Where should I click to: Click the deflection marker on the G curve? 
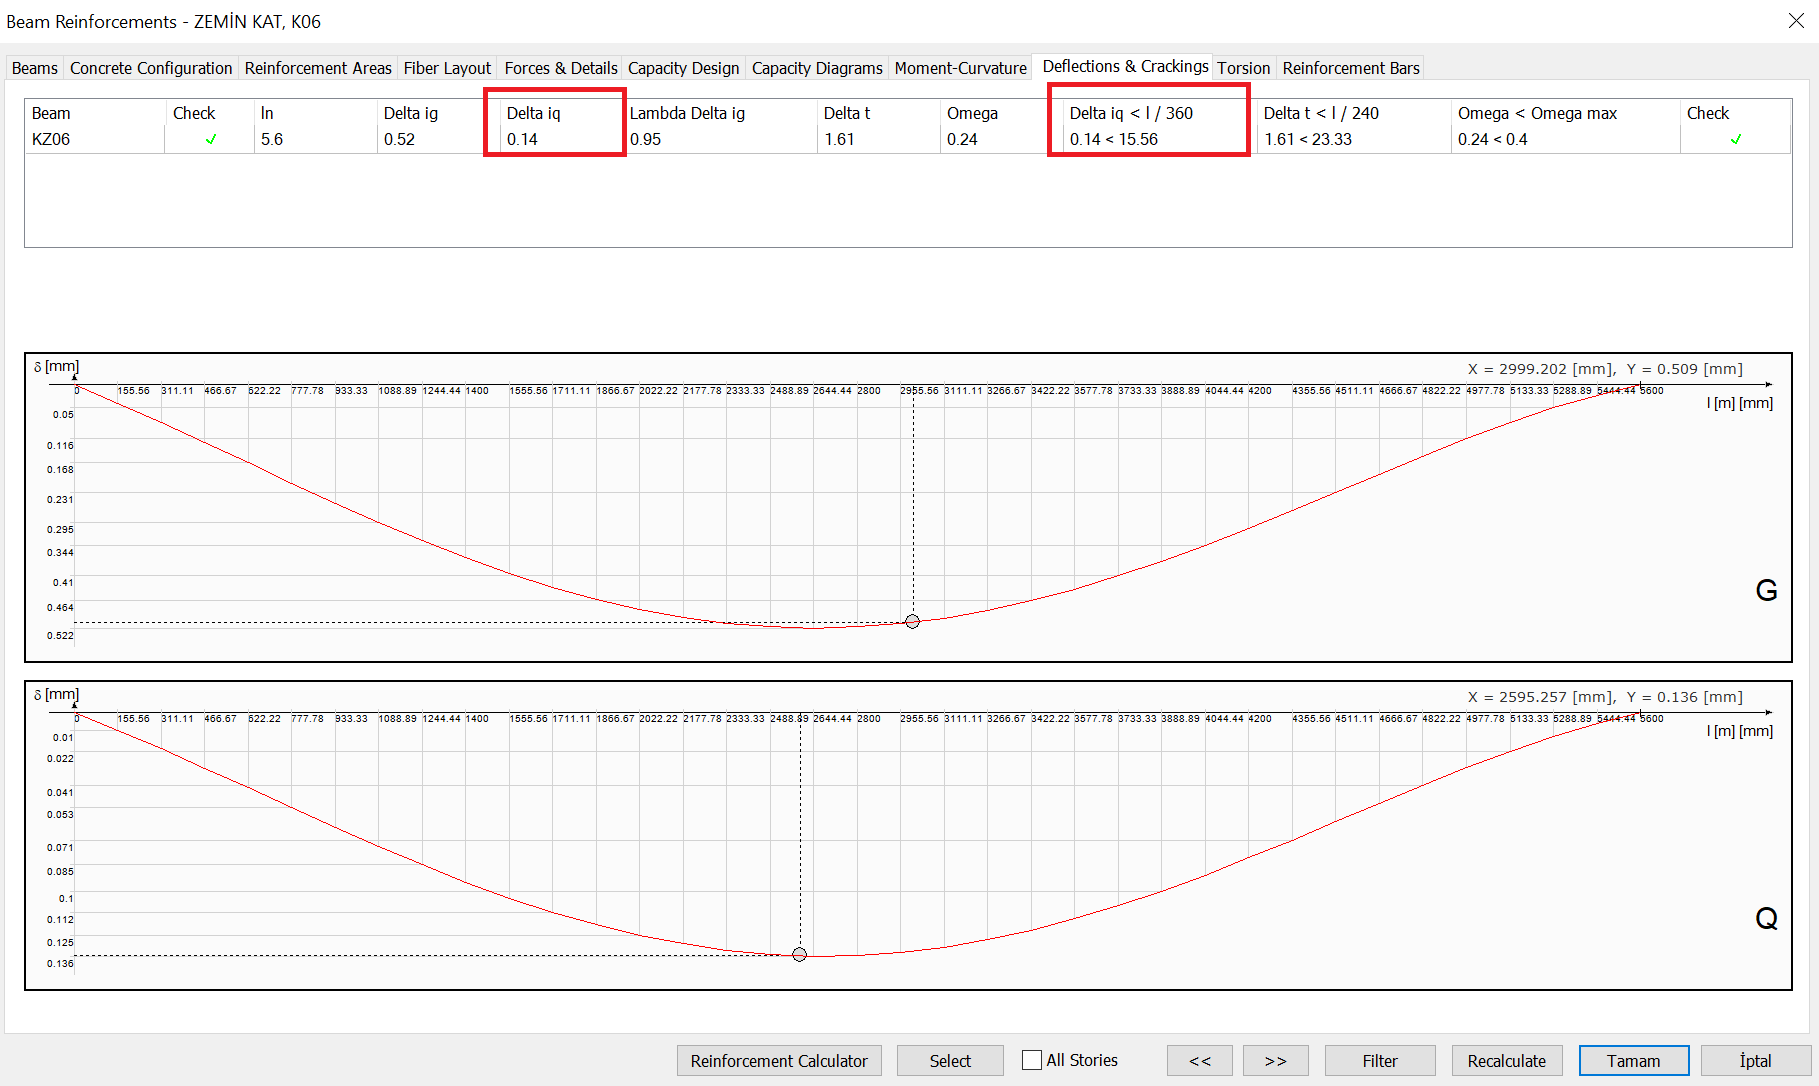(x=911, y=621)
